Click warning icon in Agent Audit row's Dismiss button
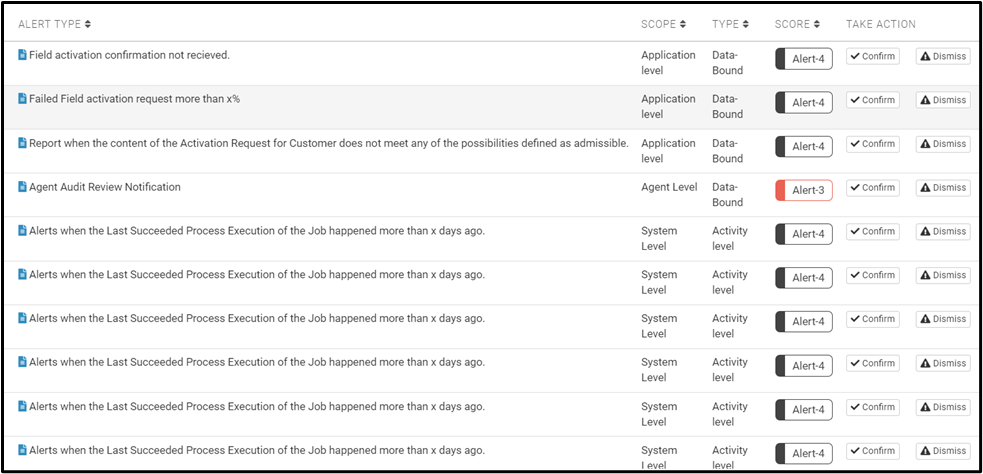983x474 pixels. point(925,188)
